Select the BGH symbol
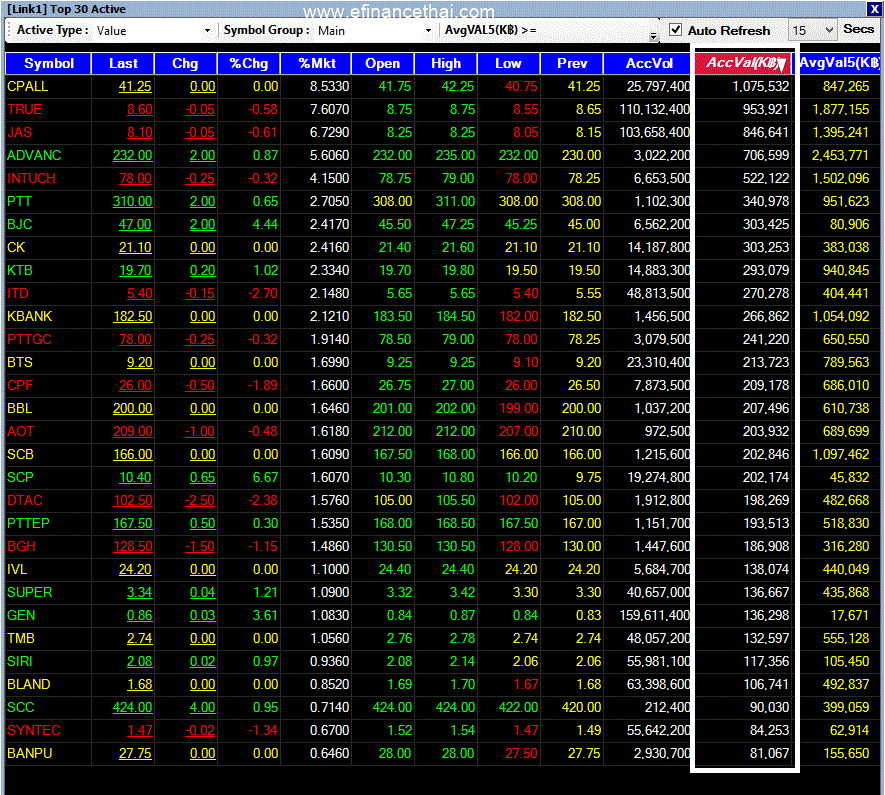The image size is (885, 795). [x=21, y=546]
